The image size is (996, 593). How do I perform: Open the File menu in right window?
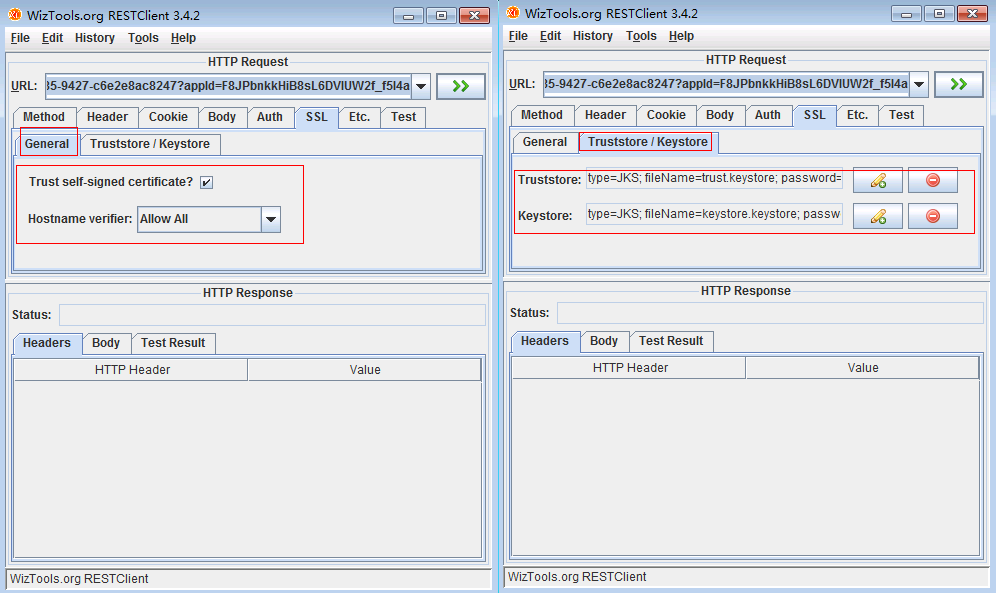518,36
